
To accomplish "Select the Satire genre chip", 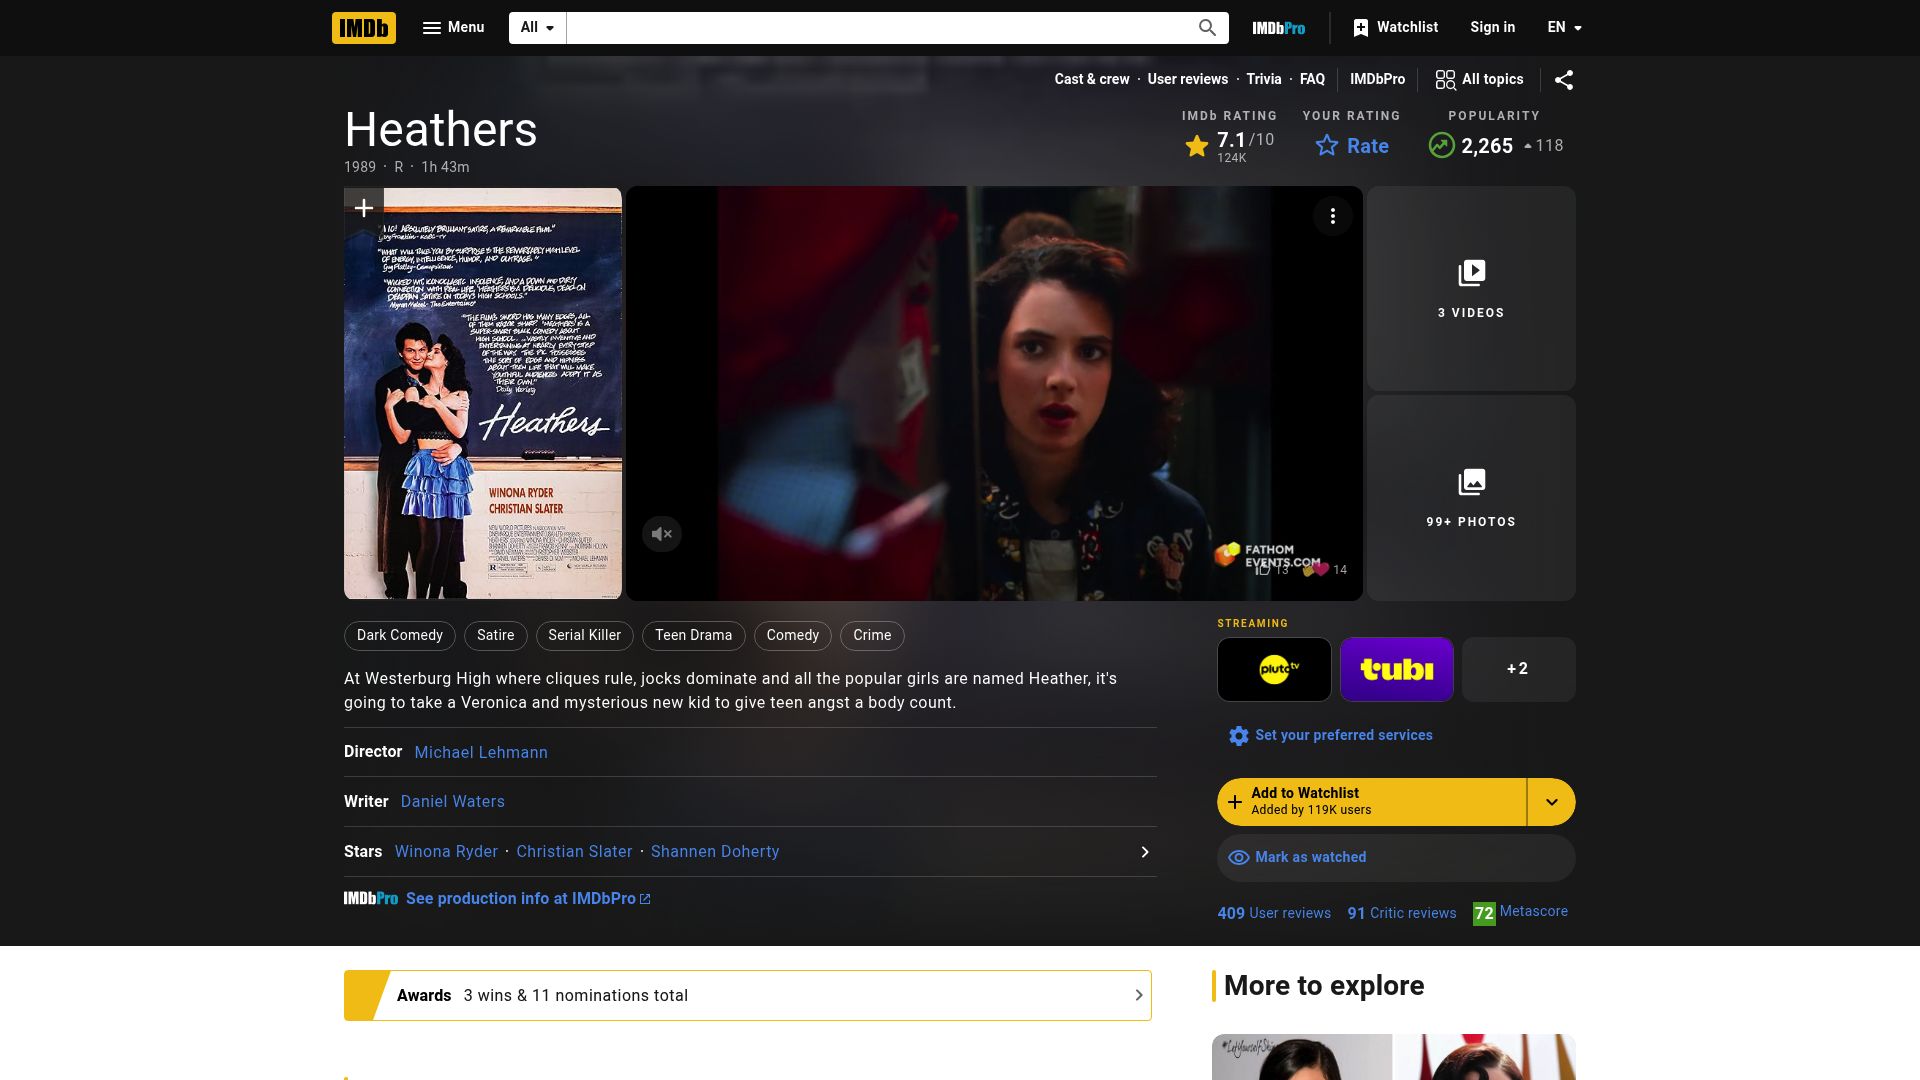I will pyautogui.click(x=496, y=636).
